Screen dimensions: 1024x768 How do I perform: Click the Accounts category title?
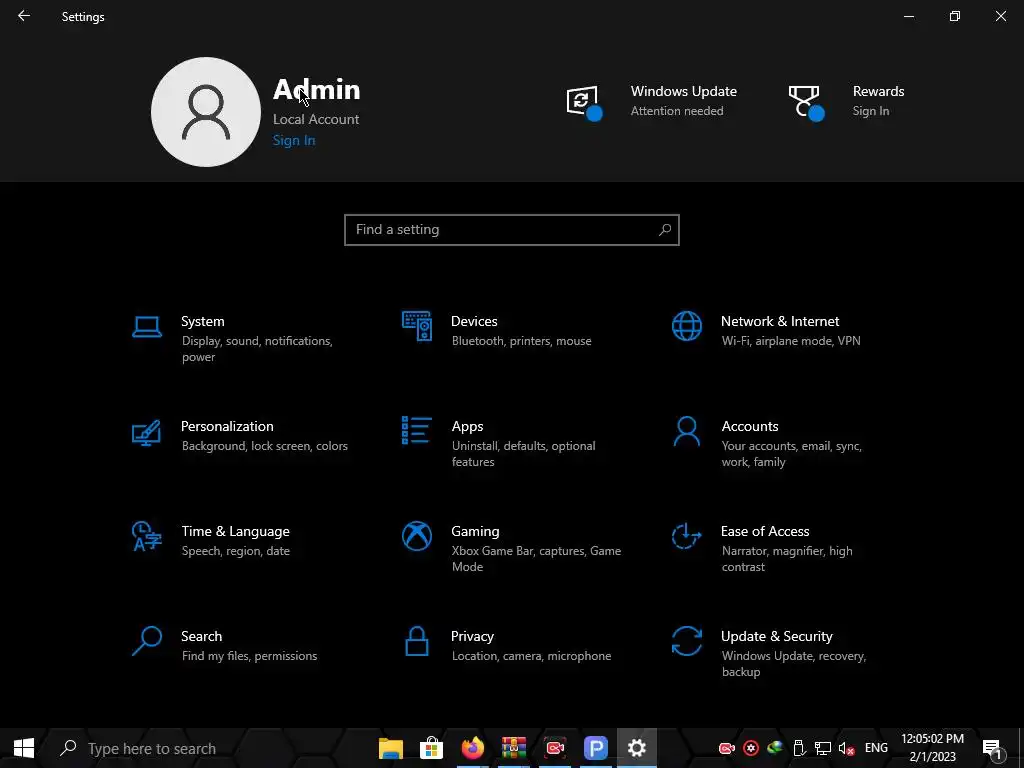(x=750, y=426)
